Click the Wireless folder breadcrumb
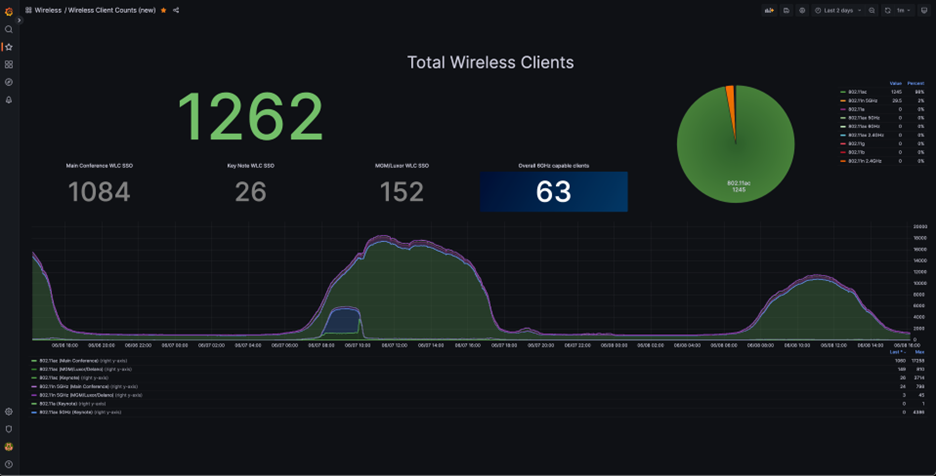The width and height of the screenshot is (936, 476). [47, 10]
